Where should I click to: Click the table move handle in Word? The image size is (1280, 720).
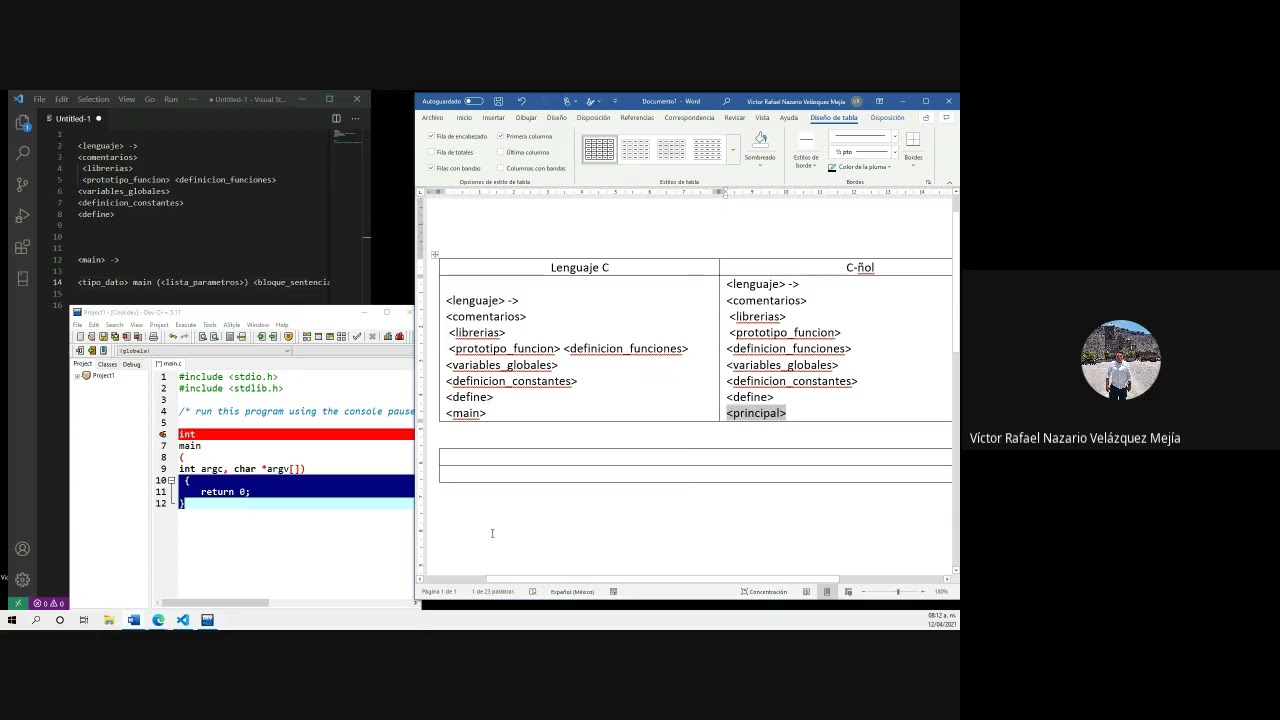pyautogui.click(x=435, y=255)
